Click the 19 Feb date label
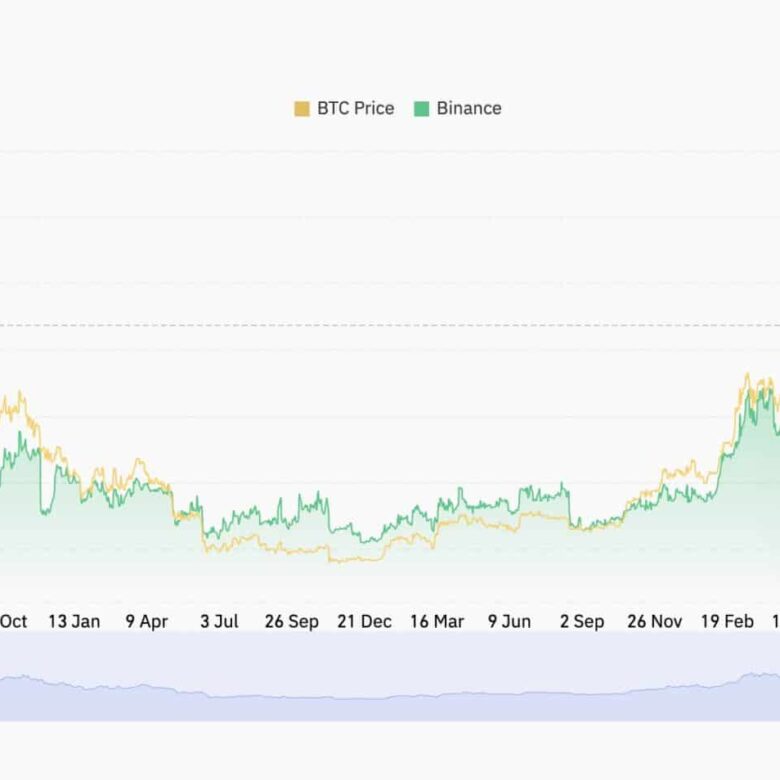This screenshot has height=780, width=780. click(727, 621)
